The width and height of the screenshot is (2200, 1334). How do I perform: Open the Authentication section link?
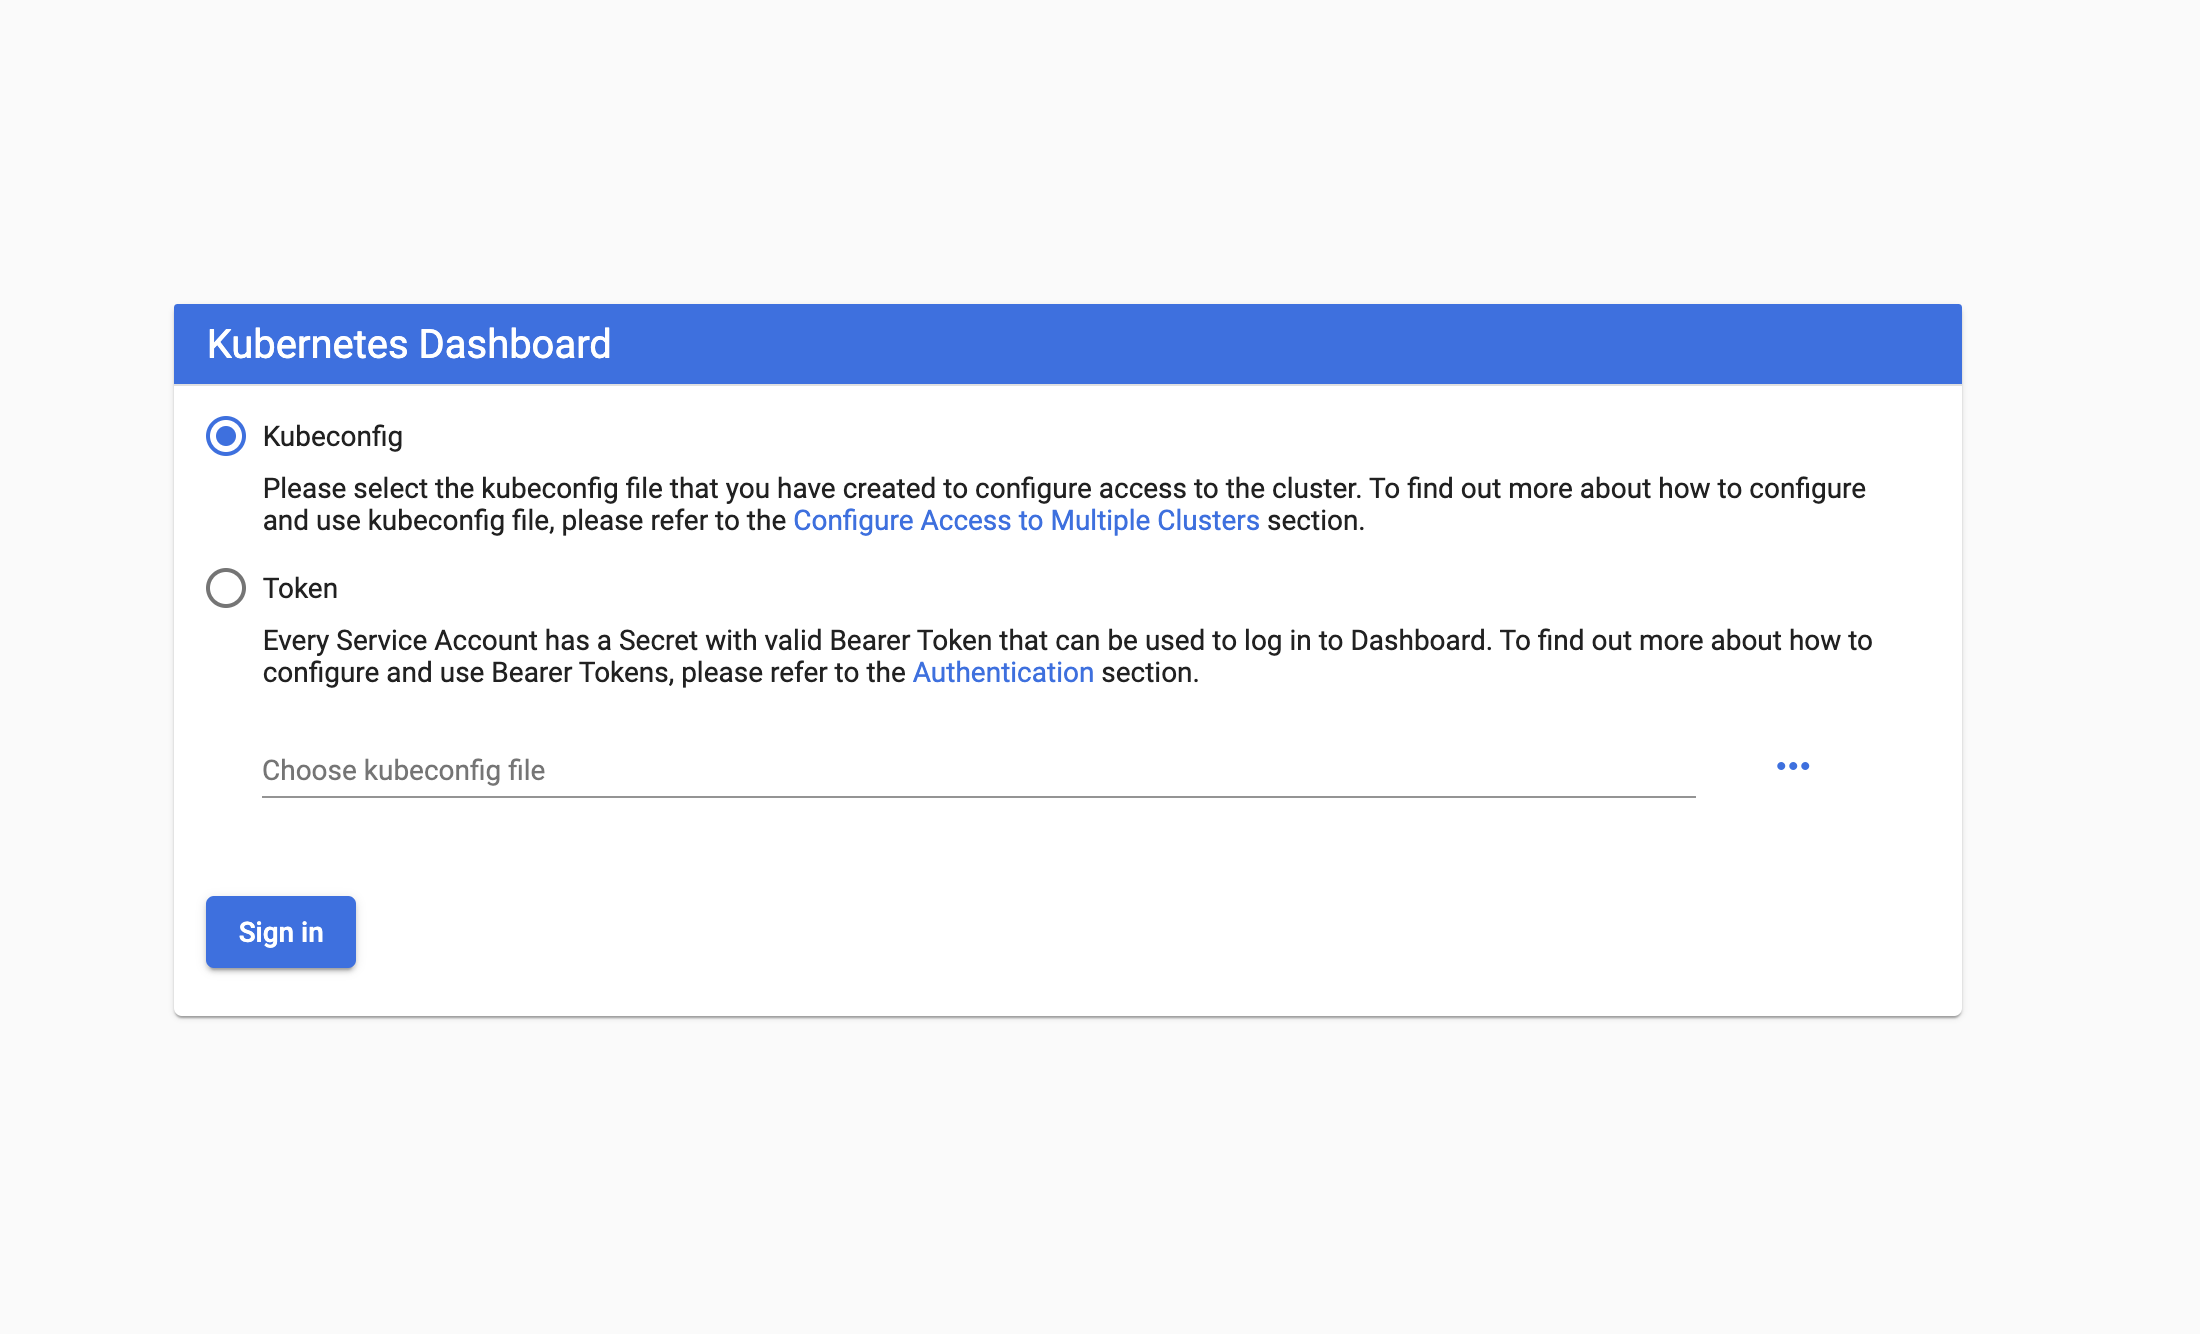point(1002,673)
